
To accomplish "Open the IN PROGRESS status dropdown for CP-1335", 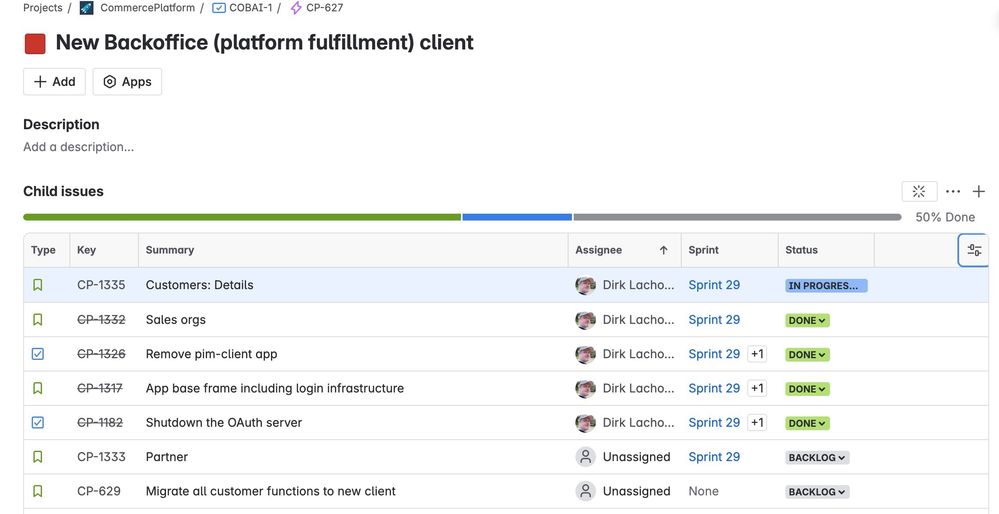I will [x=826, y=285].
